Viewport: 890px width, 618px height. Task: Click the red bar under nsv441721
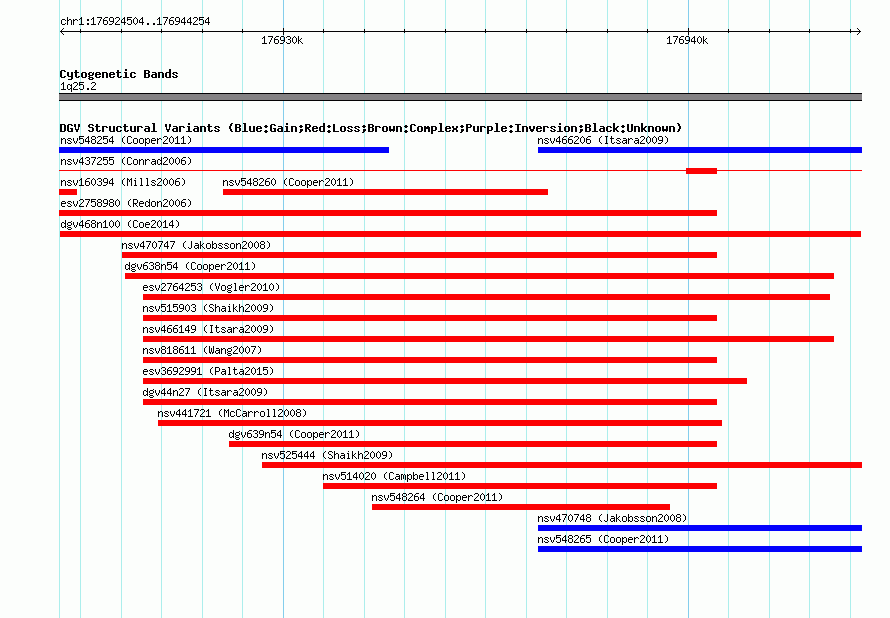(440, 423)
